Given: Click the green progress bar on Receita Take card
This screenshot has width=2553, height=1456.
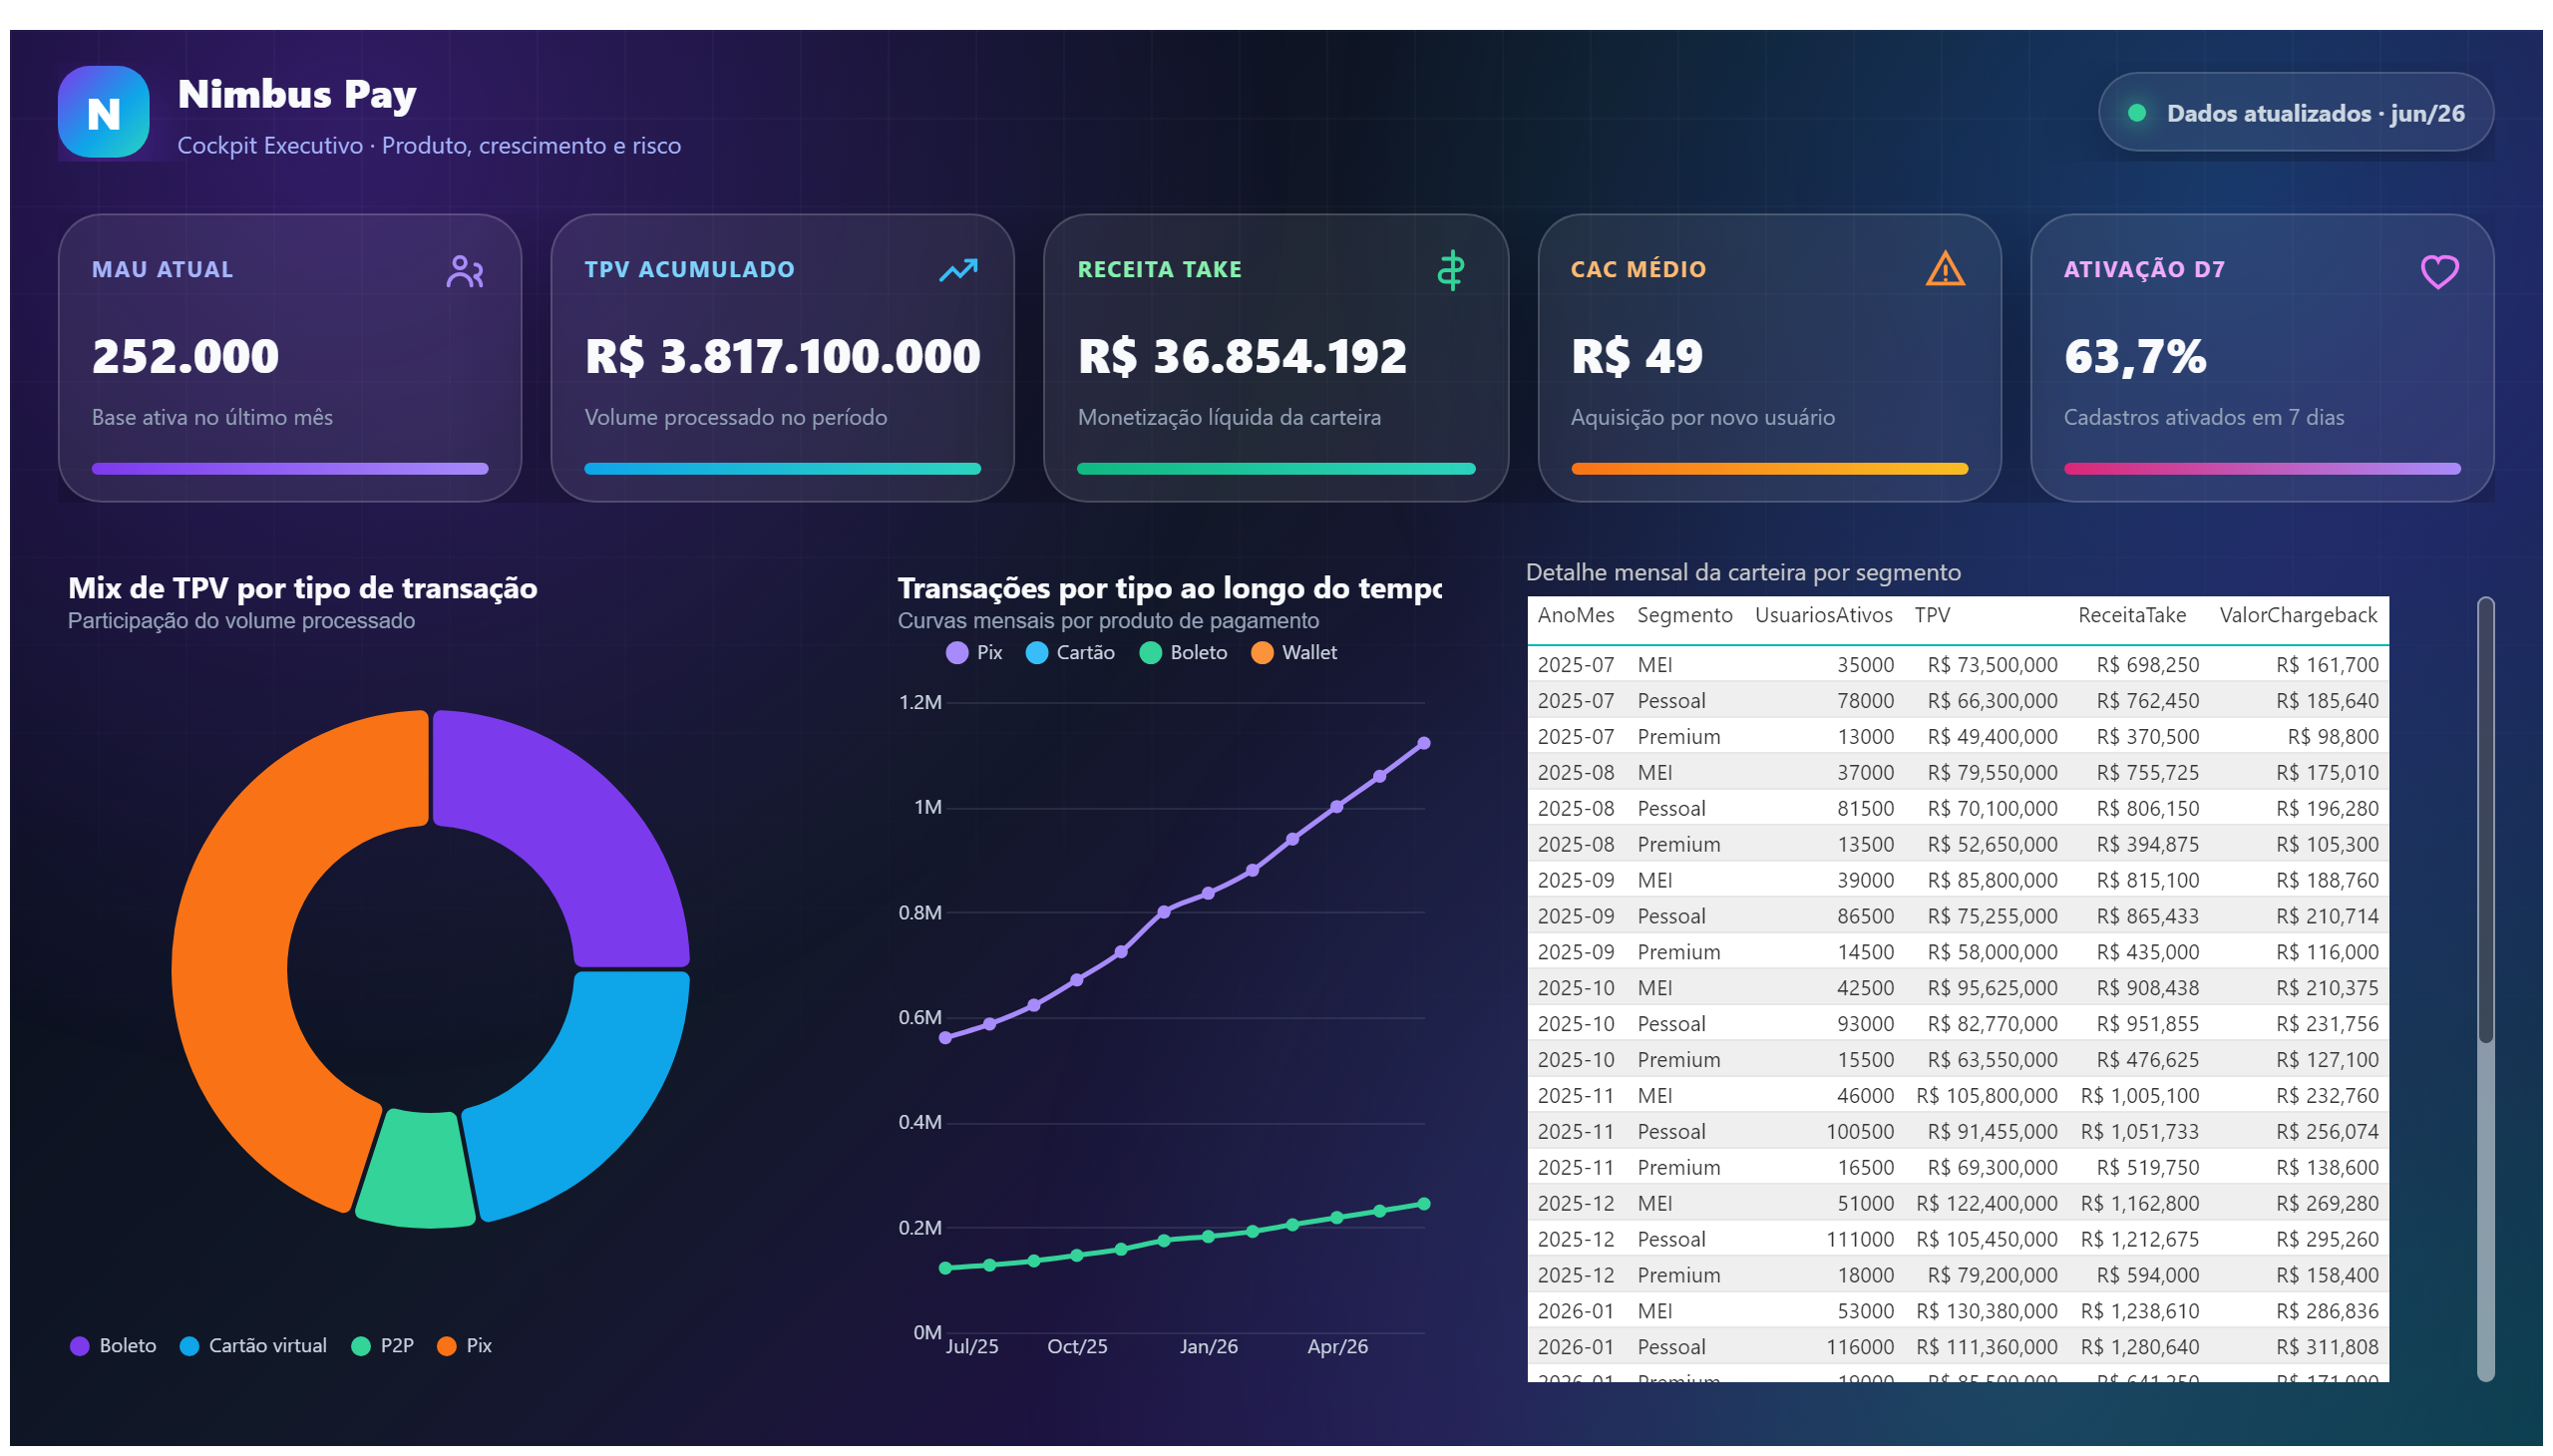Looking at the screenshot, I should 1276,469.
